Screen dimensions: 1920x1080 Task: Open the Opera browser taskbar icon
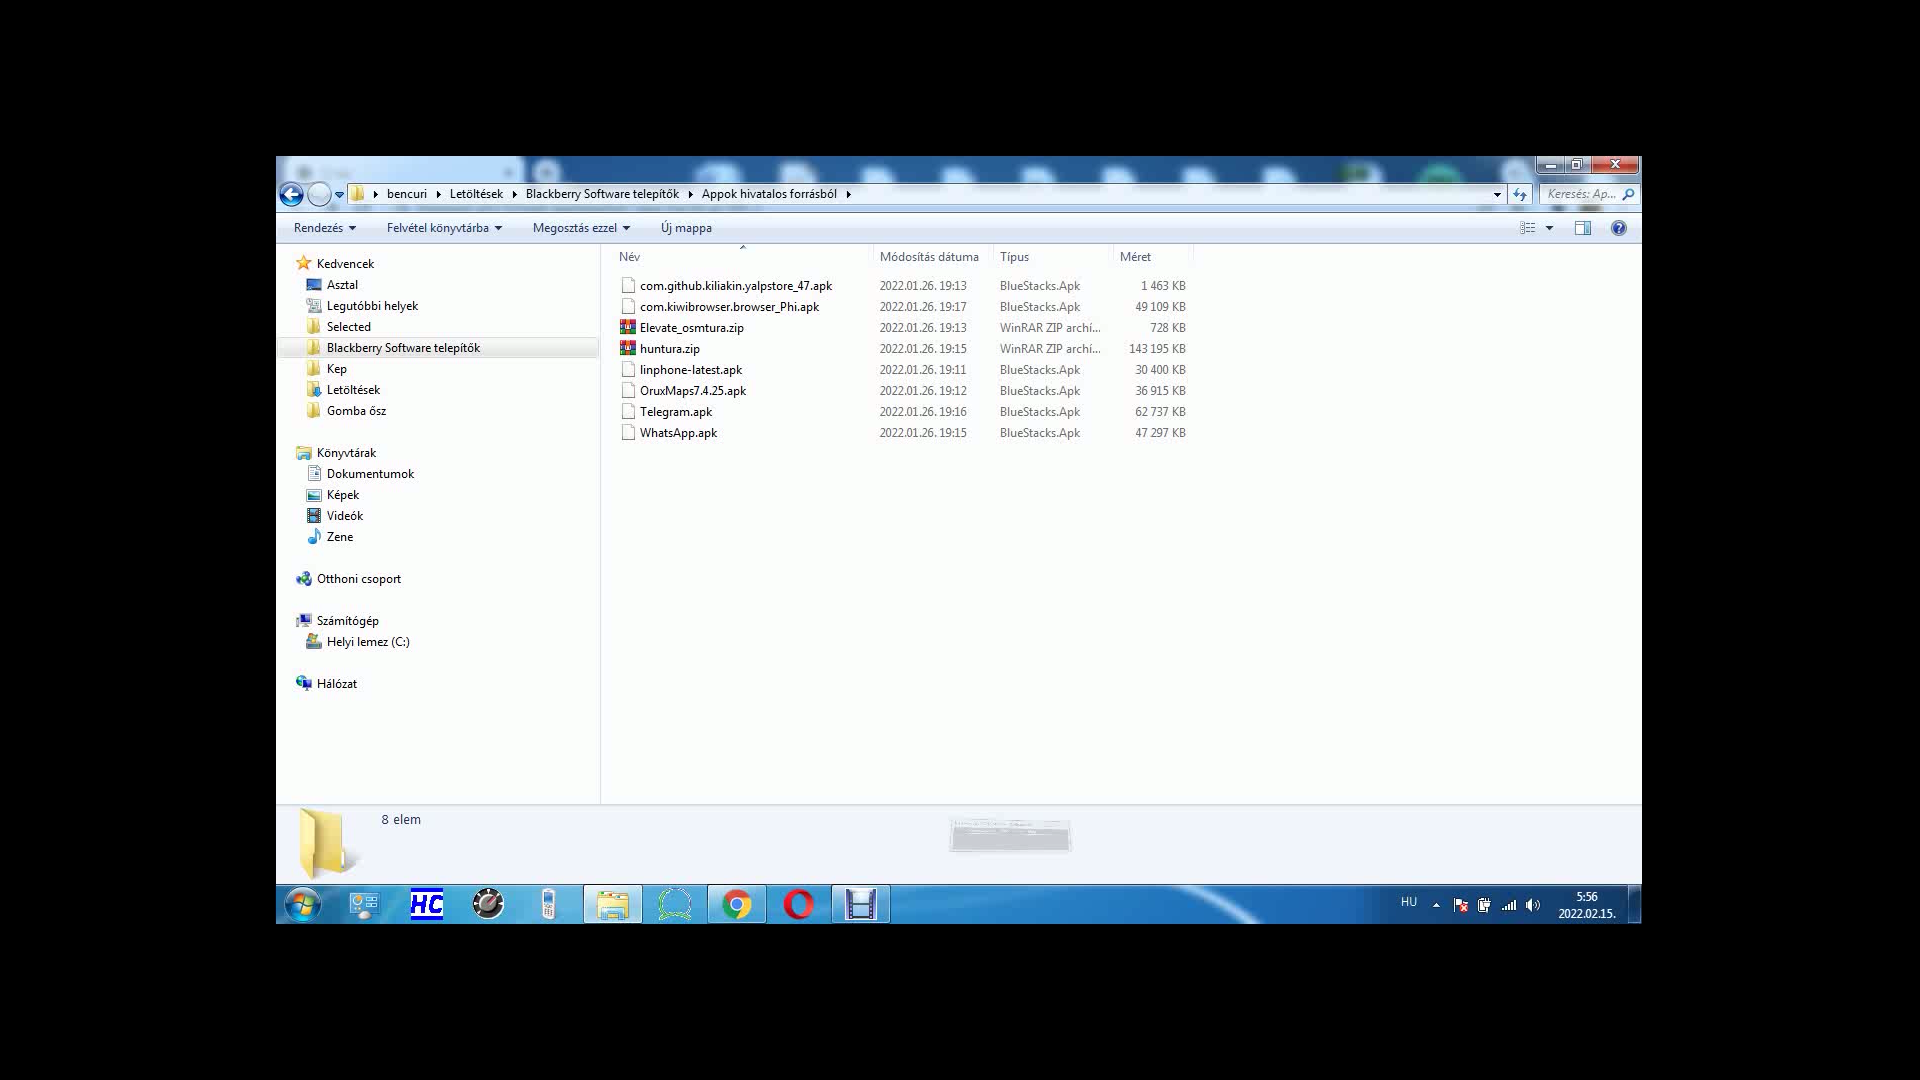[798, 905]
